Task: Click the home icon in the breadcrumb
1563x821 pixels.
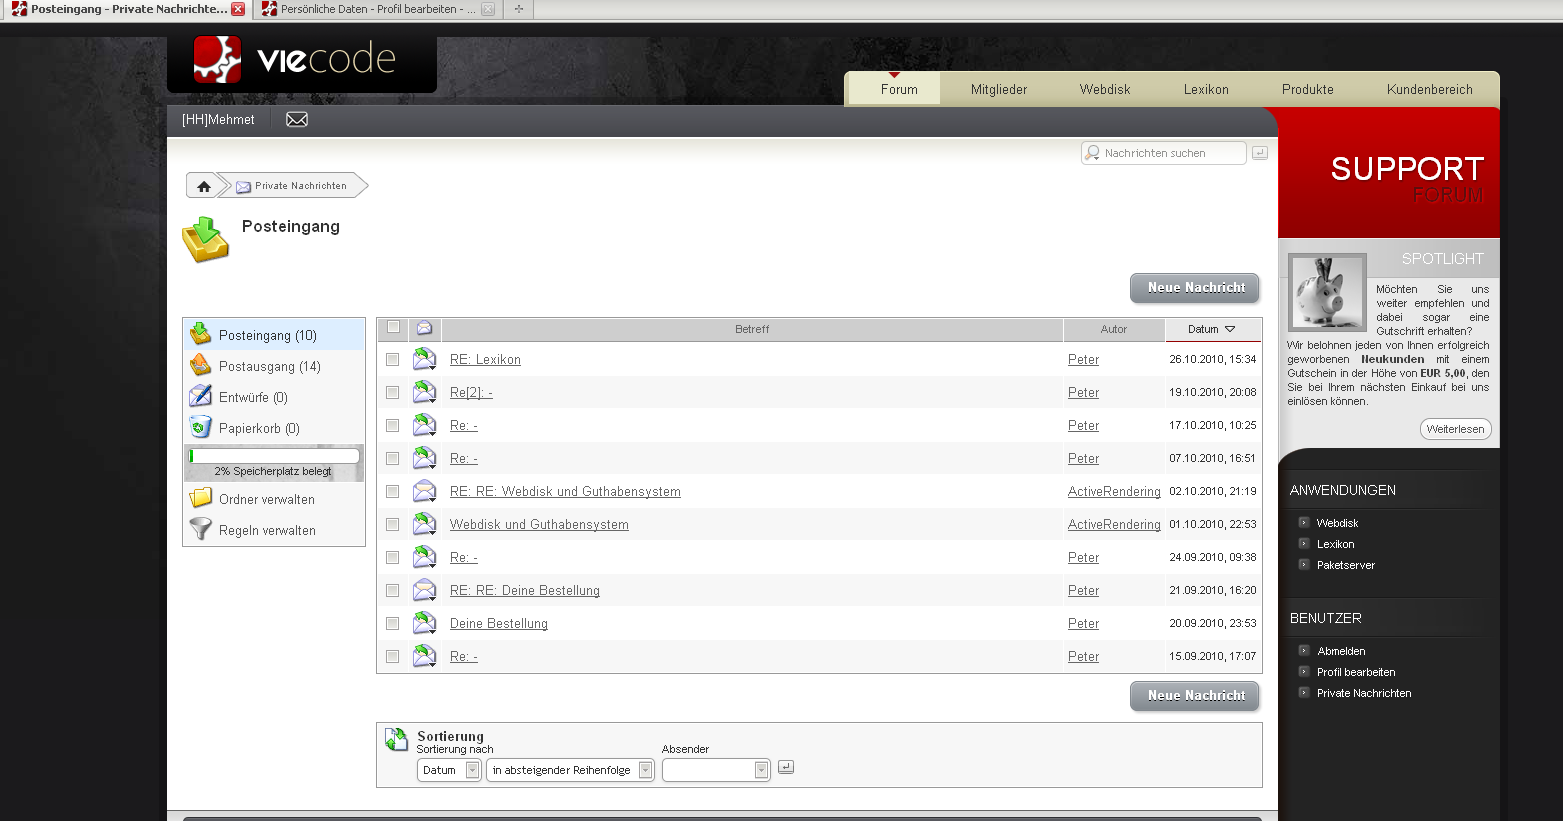Action: (204, 186)
